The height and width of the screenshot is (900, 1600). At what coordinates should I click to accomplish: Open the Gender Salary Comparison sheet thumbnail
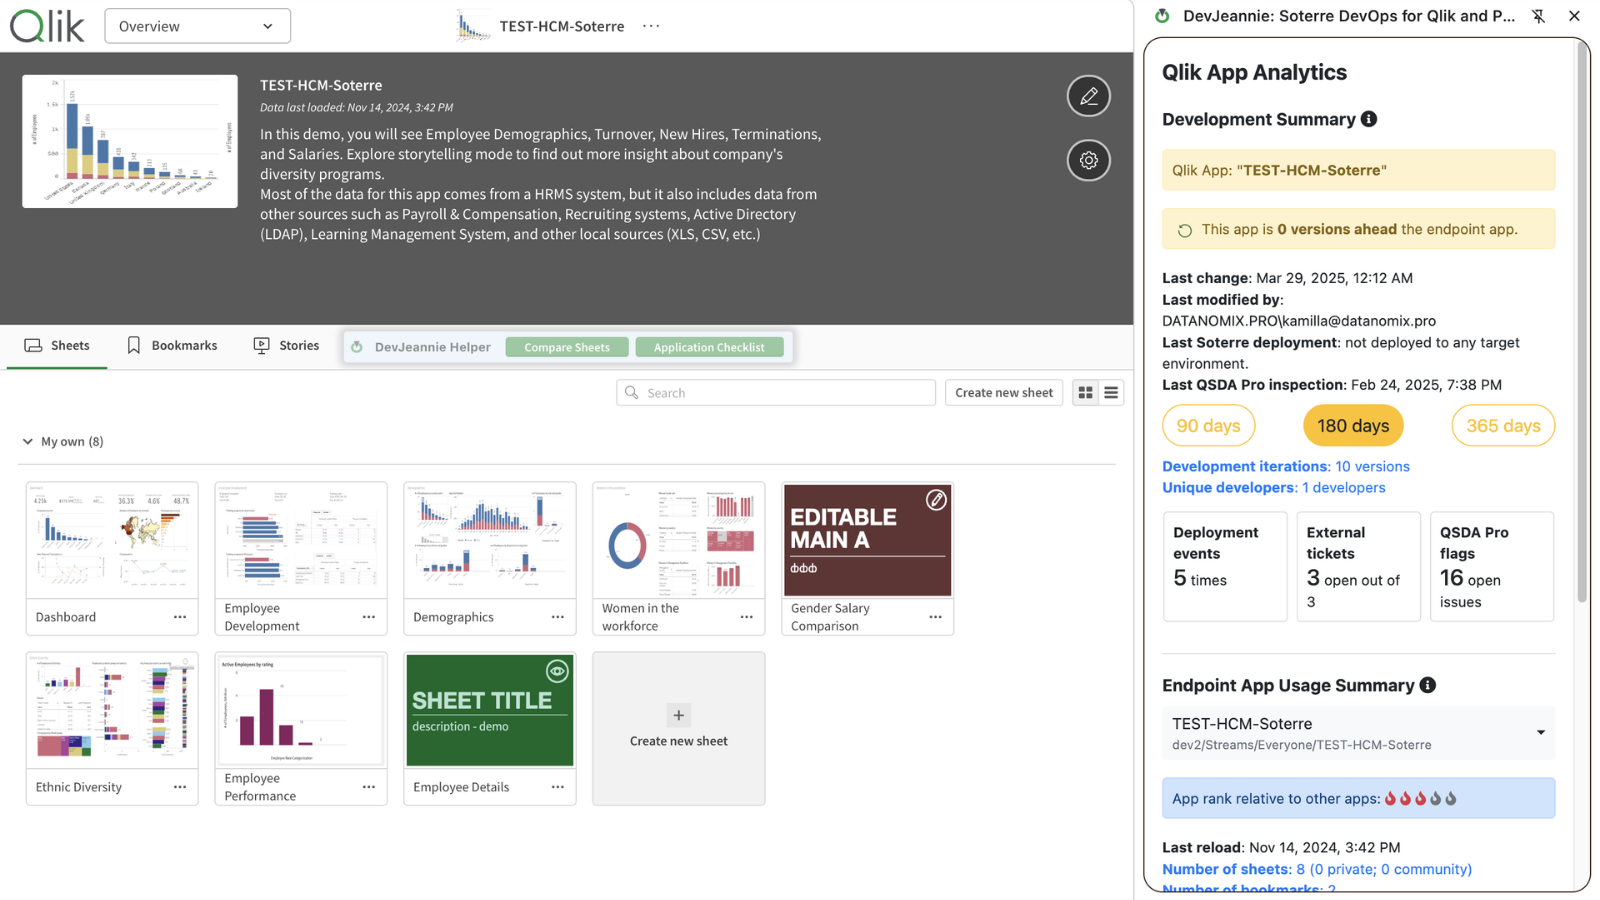coord(867,540)
